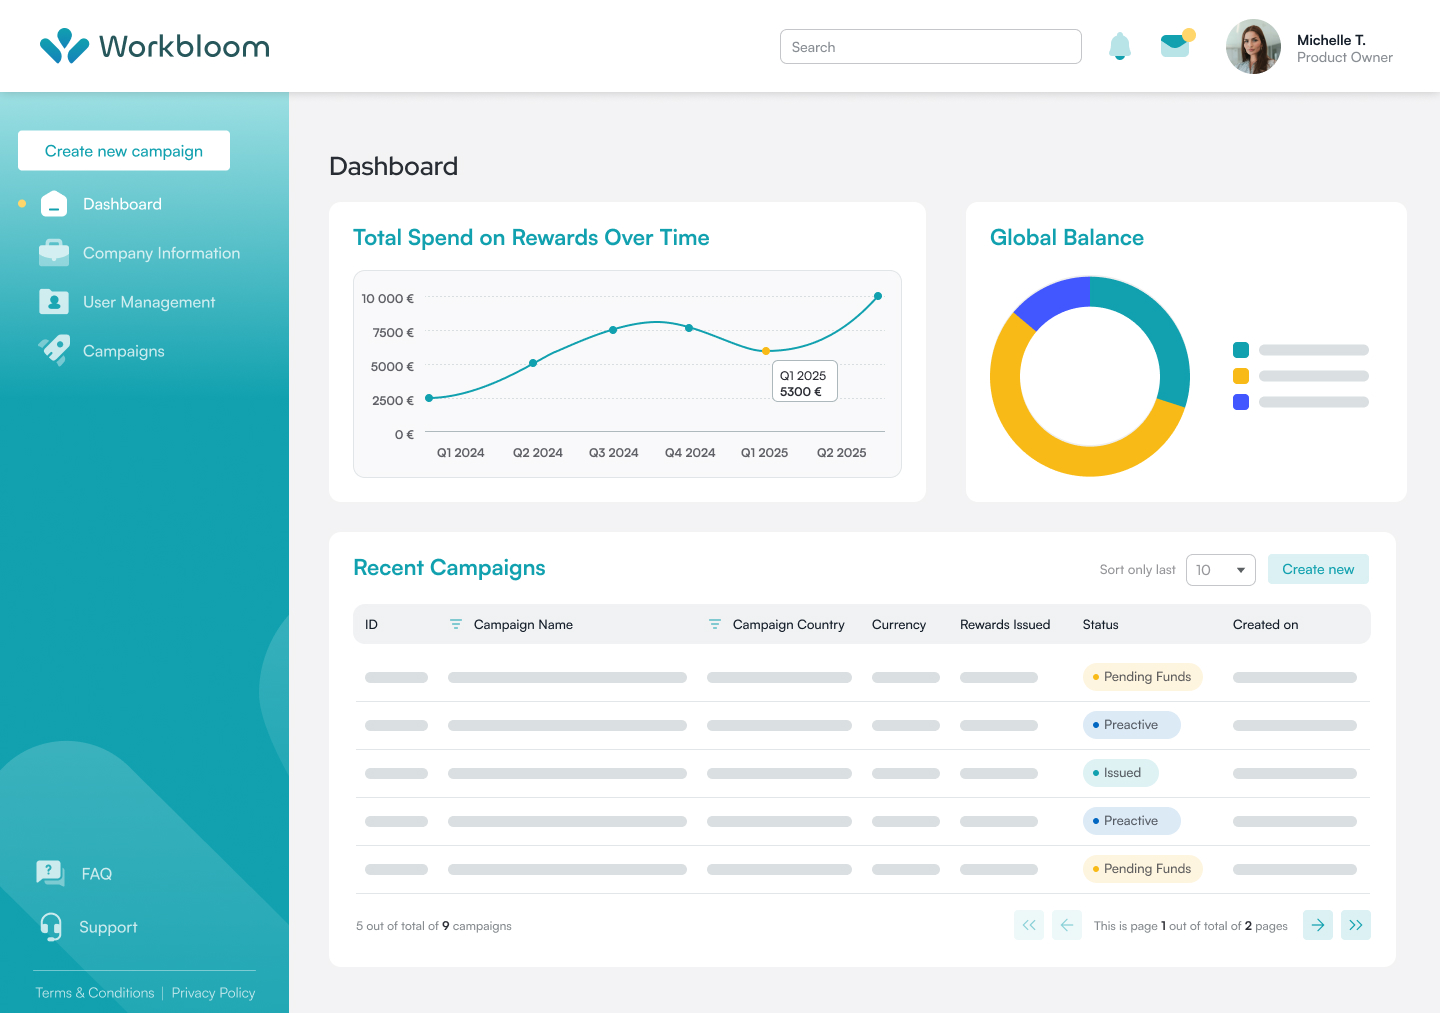The height and width of the screenshot is (1013, 1440).
Task: Focus the Search field
Action: (930, 47)
